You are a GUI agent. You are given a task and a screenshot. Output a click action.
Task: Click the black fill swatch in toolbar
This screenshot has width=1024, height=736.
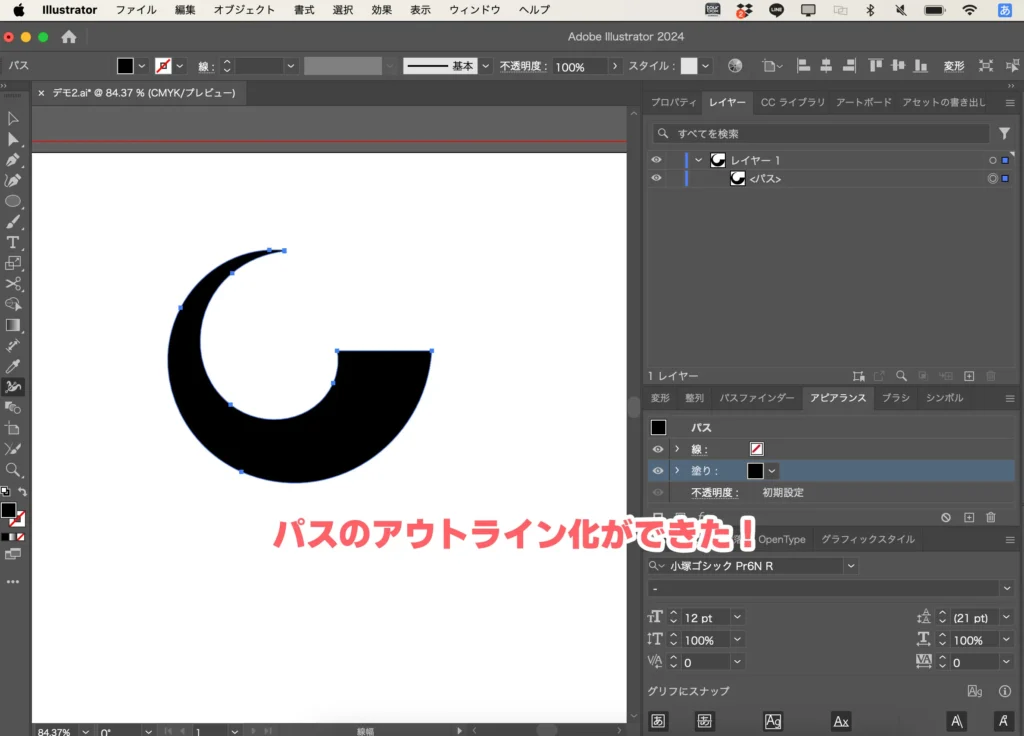(x=8, y=510)
